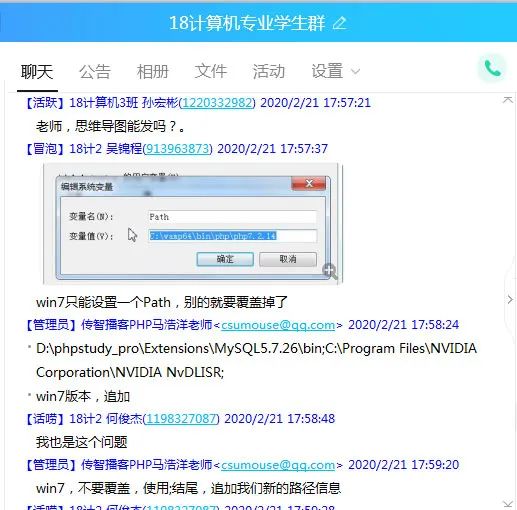Screen dimensions: 517x510
Task: Click the edit pencil icon beside group name
Action: point(340,23)
